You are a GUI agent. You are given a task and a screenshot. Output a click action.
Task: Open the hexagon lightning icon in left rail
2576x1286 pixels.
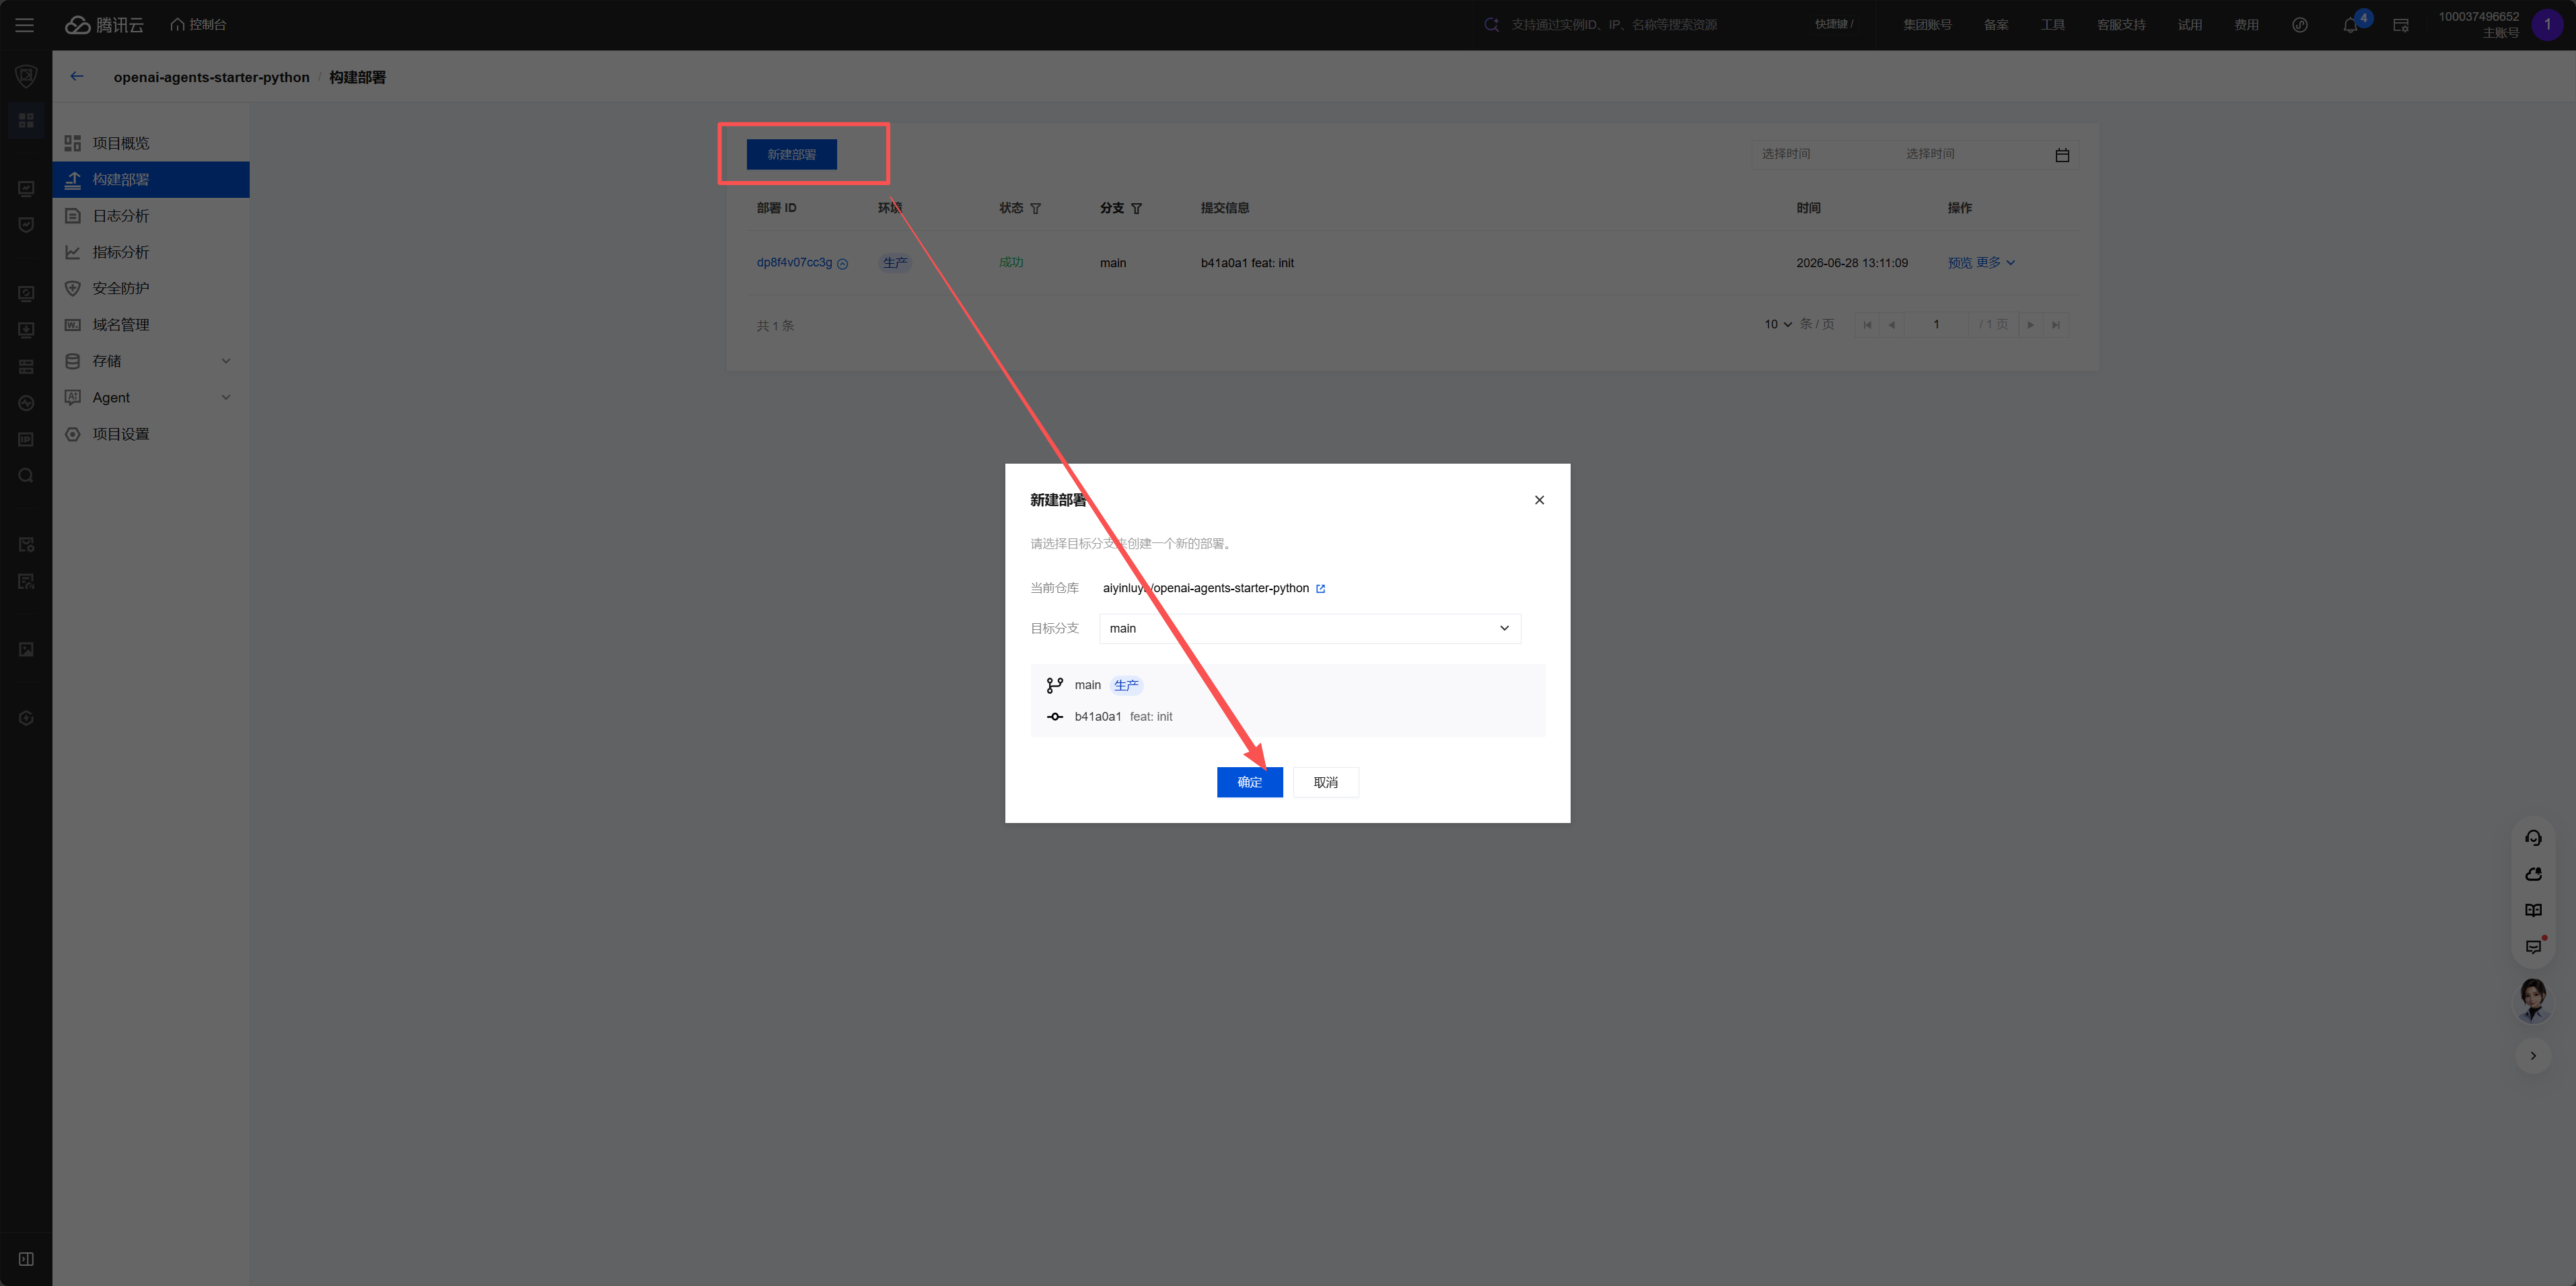point(26,718)
